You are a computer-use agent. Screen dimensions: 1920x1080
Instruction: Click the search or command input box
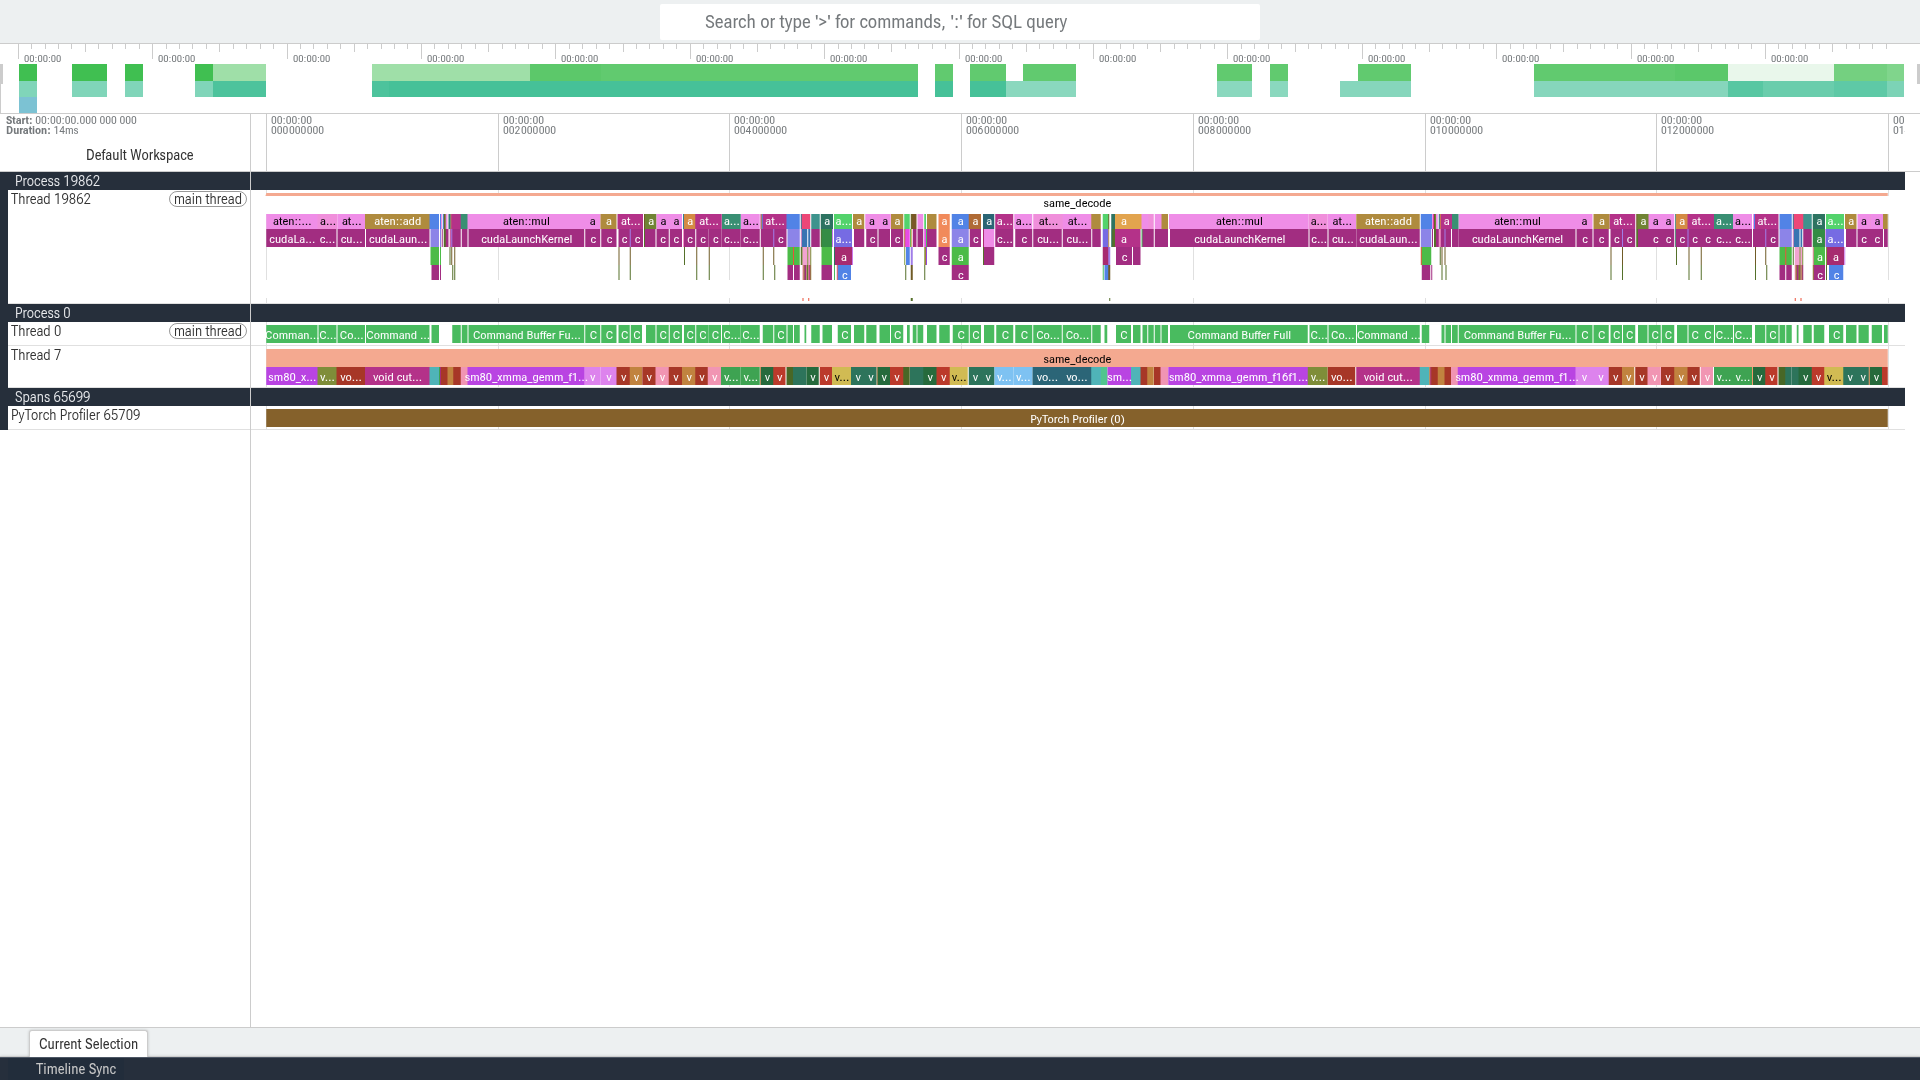pos(959,22)
